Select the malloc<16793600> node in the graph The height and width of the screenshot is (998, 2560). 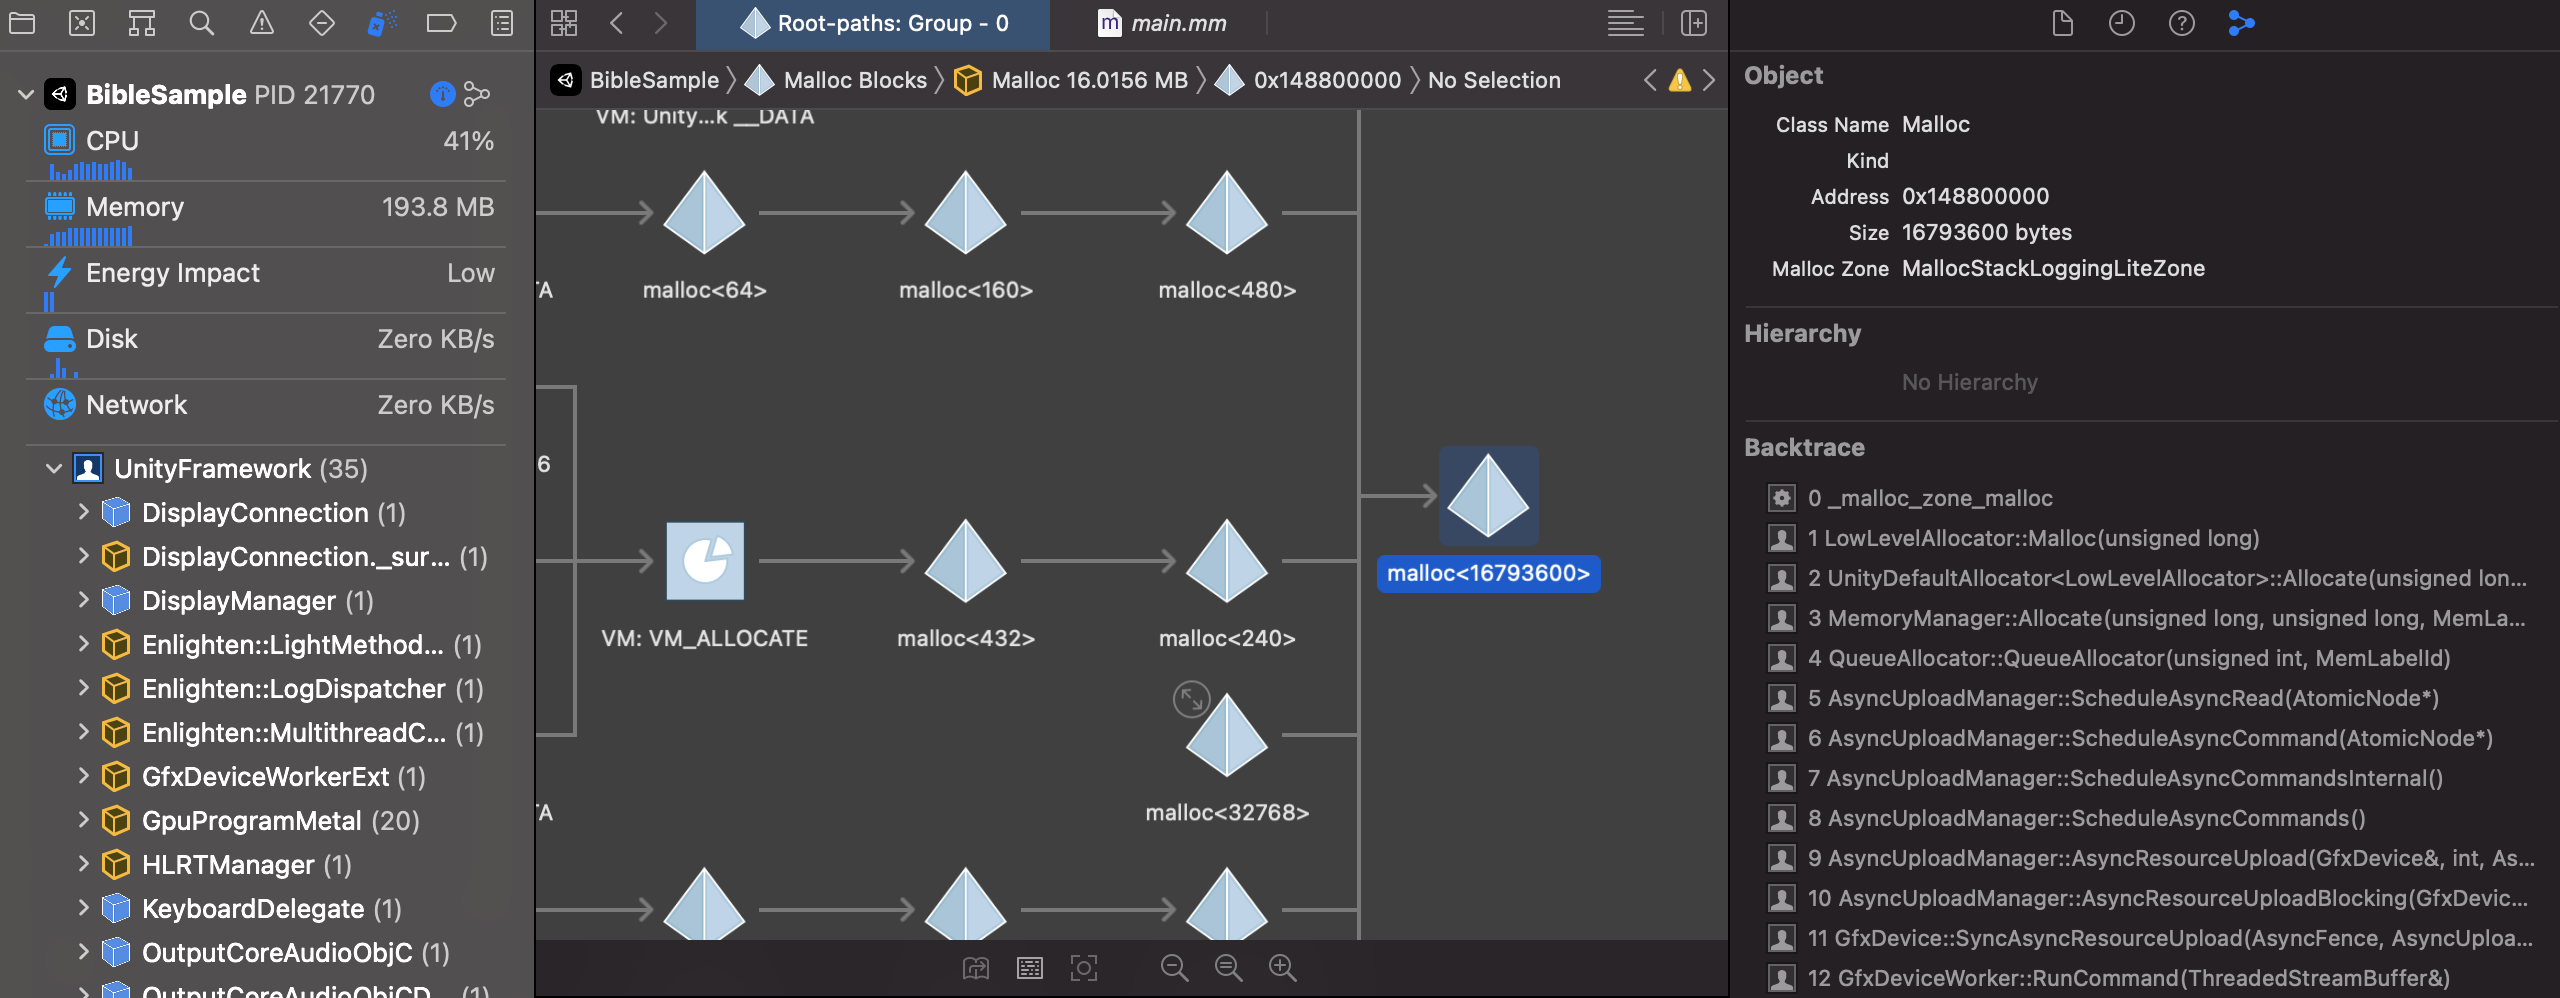[x=1489, y=495]
